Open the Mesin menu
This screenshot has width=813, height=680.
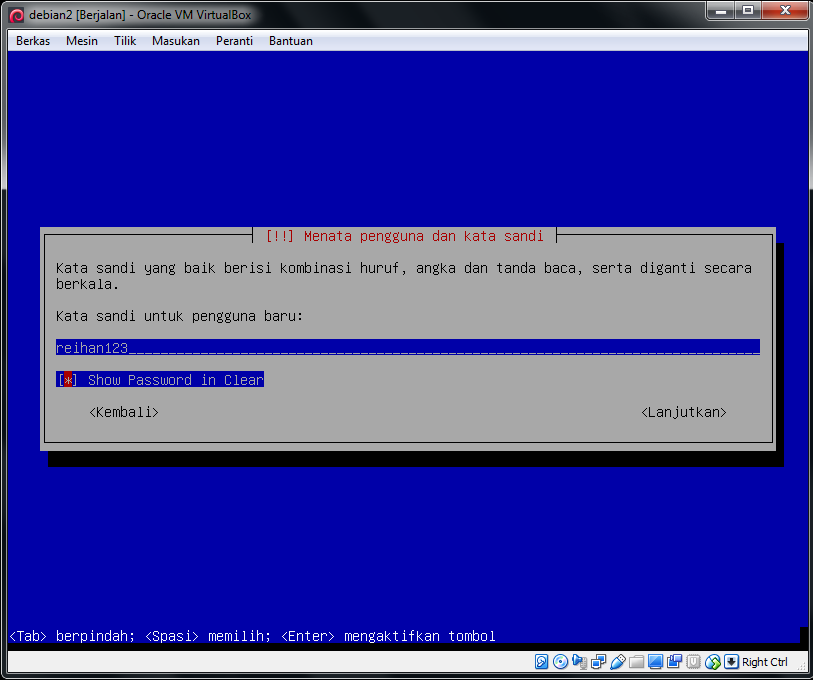click(82, 41)
